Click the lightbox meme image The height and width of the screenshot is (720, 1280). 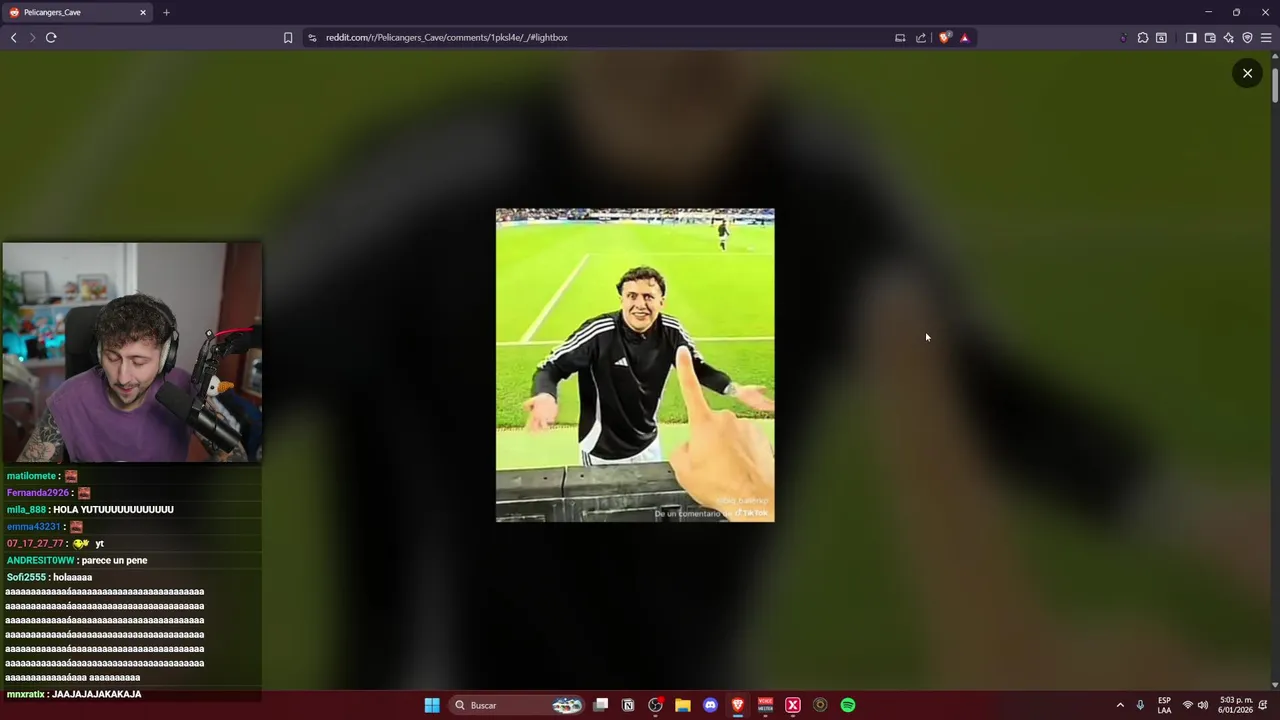(635, 365)
